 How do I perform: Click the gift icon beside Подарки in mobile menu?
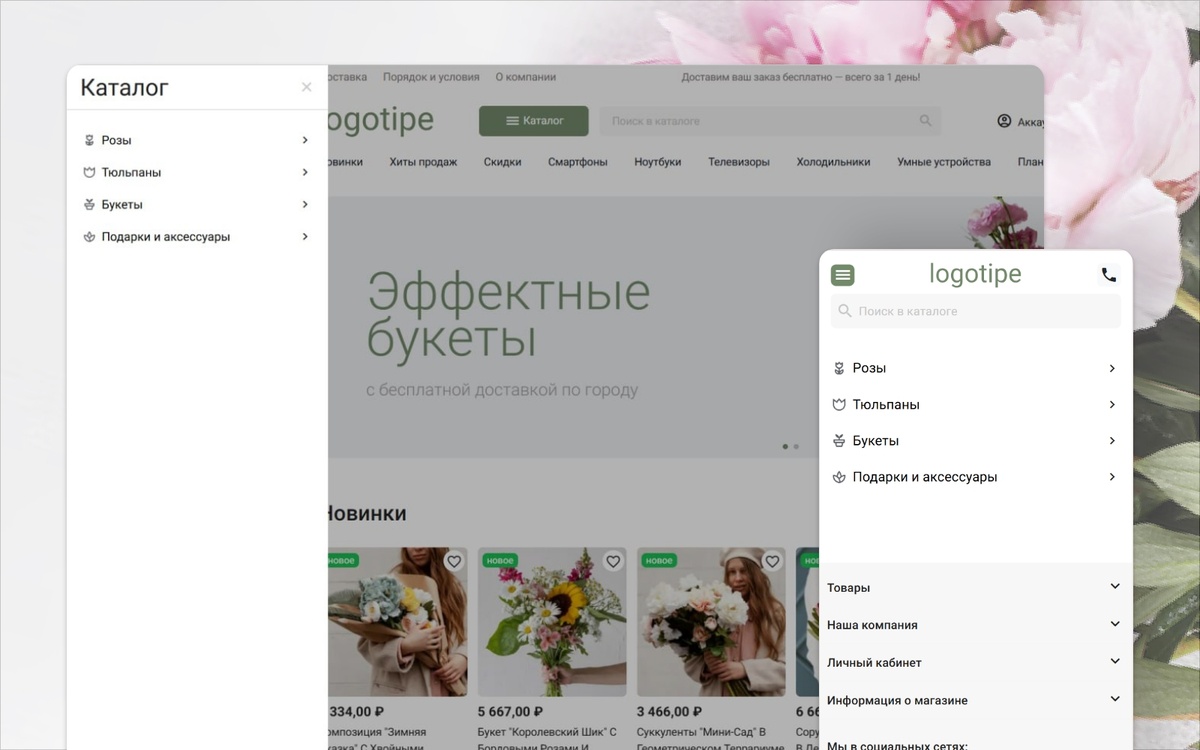[839, 477]
